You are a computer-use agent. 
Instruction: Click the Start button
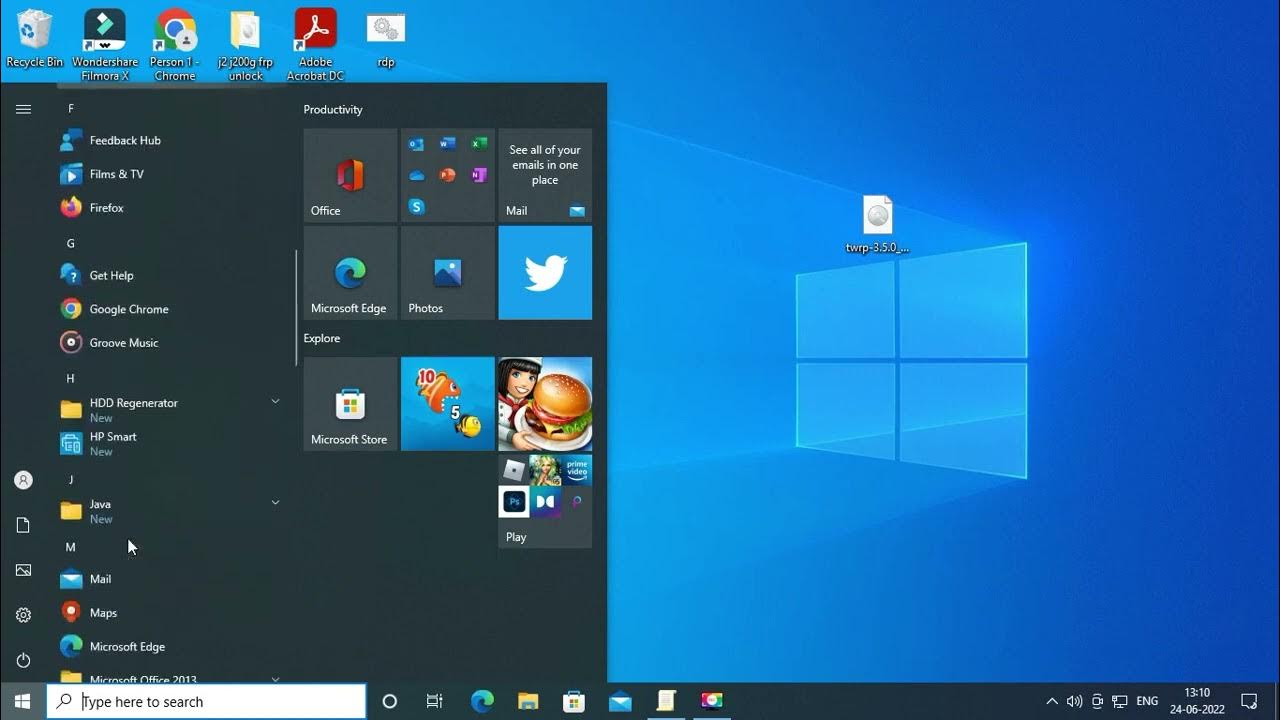[23, 701]
